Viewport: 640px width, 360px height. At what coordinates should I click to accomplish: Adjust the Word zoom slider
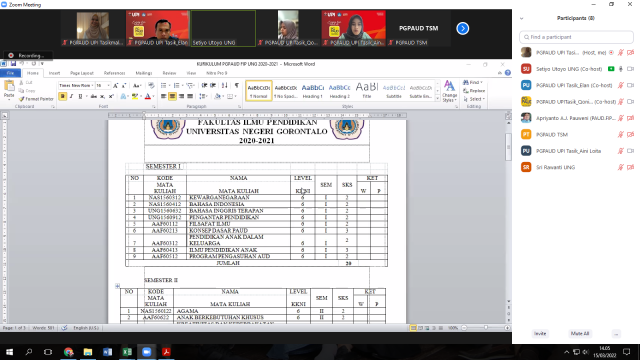point(486,328)
